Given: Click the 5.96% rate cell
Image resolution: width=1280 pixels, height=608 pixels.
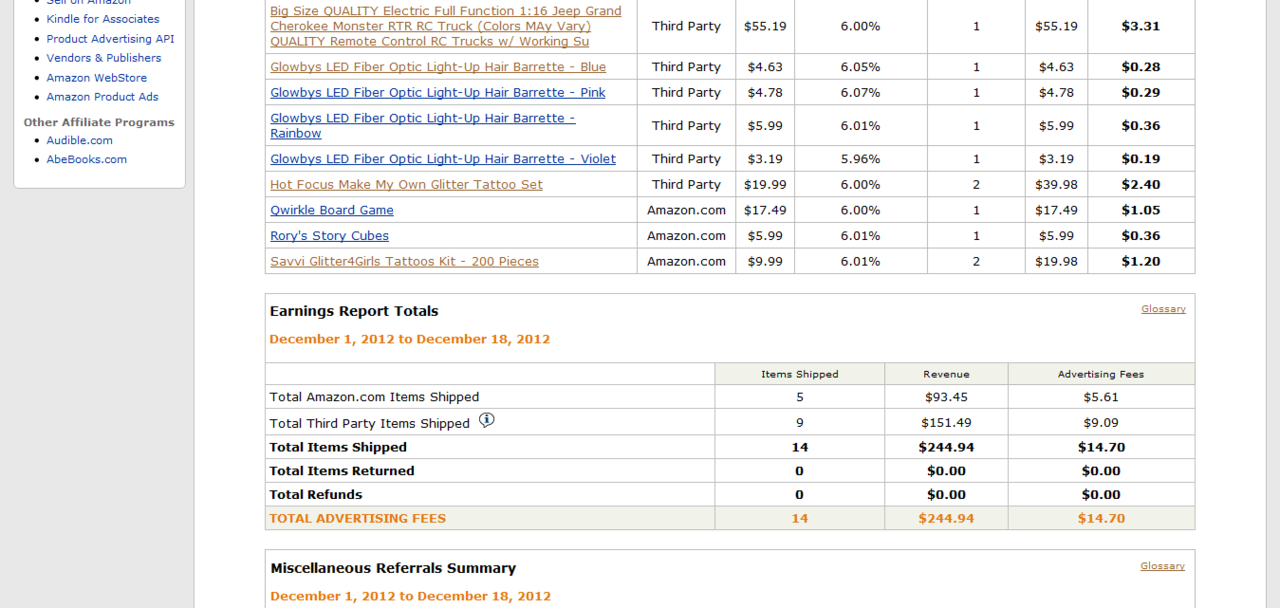Looking at the screenshot, I should tap(860, 159).
